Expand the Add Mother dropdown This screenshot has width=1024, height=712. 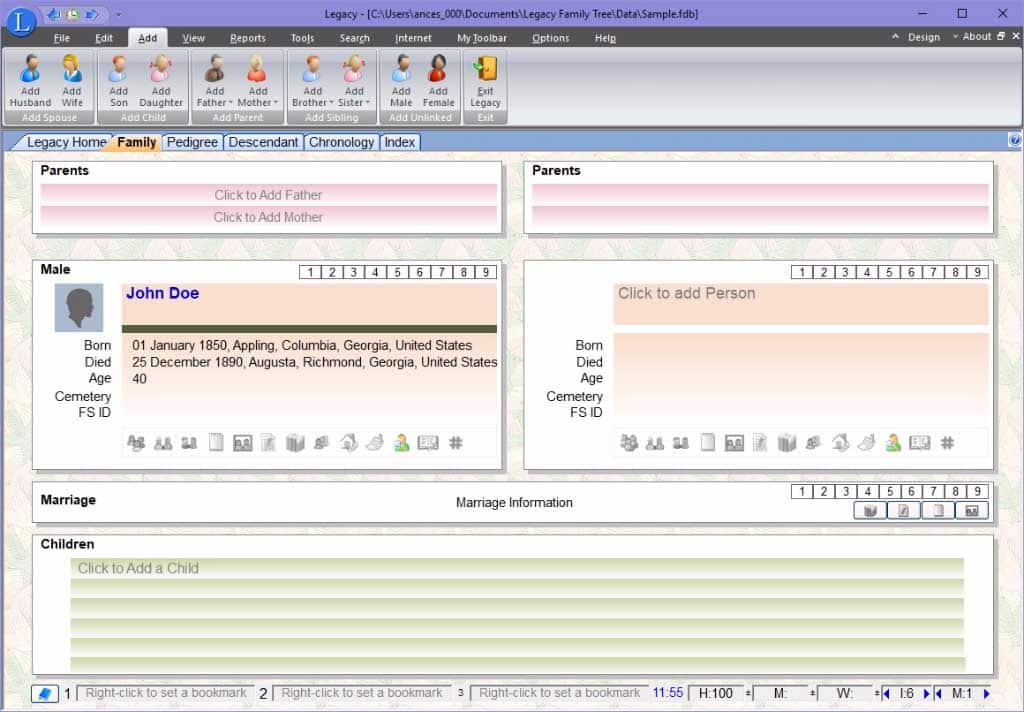coord(276,103)
